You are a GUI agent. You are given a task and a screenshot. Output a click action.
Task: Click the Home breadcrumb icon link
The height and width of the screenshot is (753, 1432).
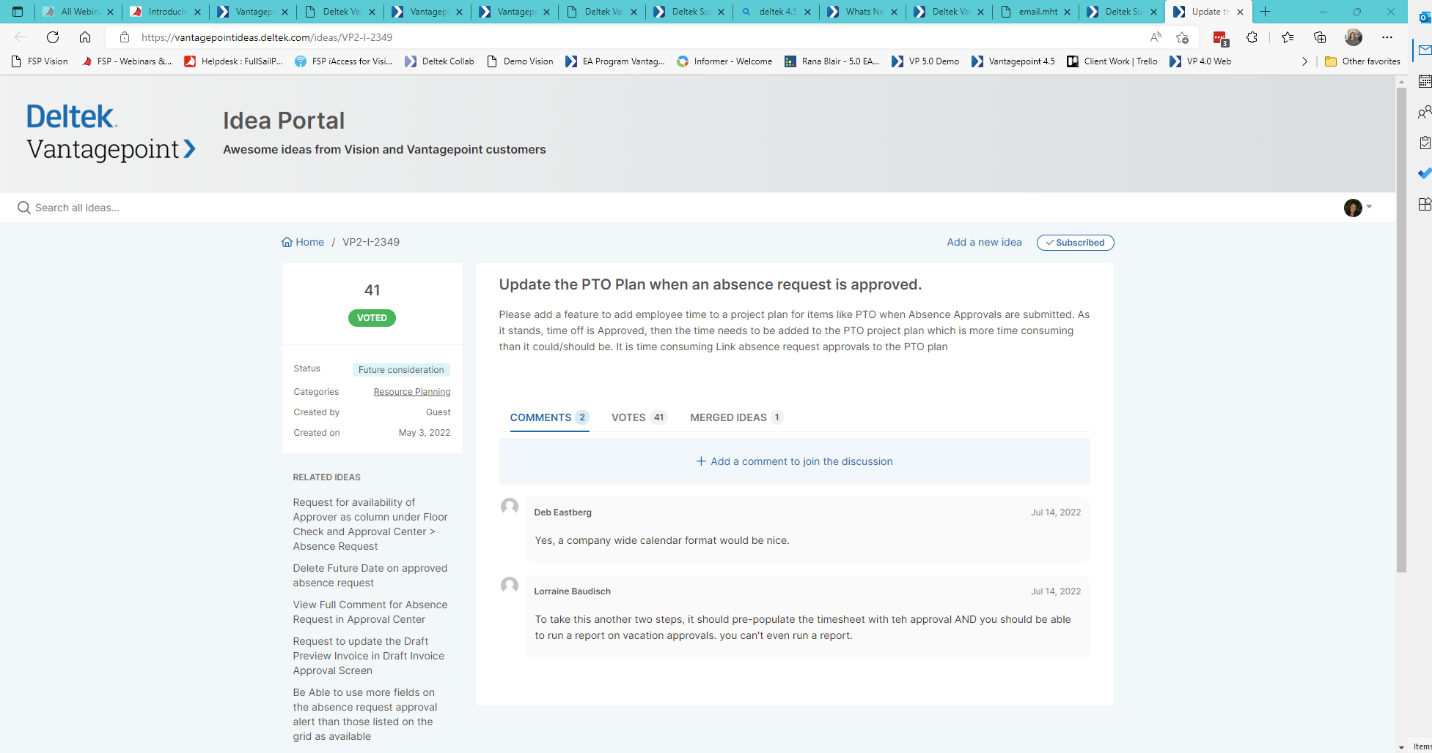click(x=303, y=242)
